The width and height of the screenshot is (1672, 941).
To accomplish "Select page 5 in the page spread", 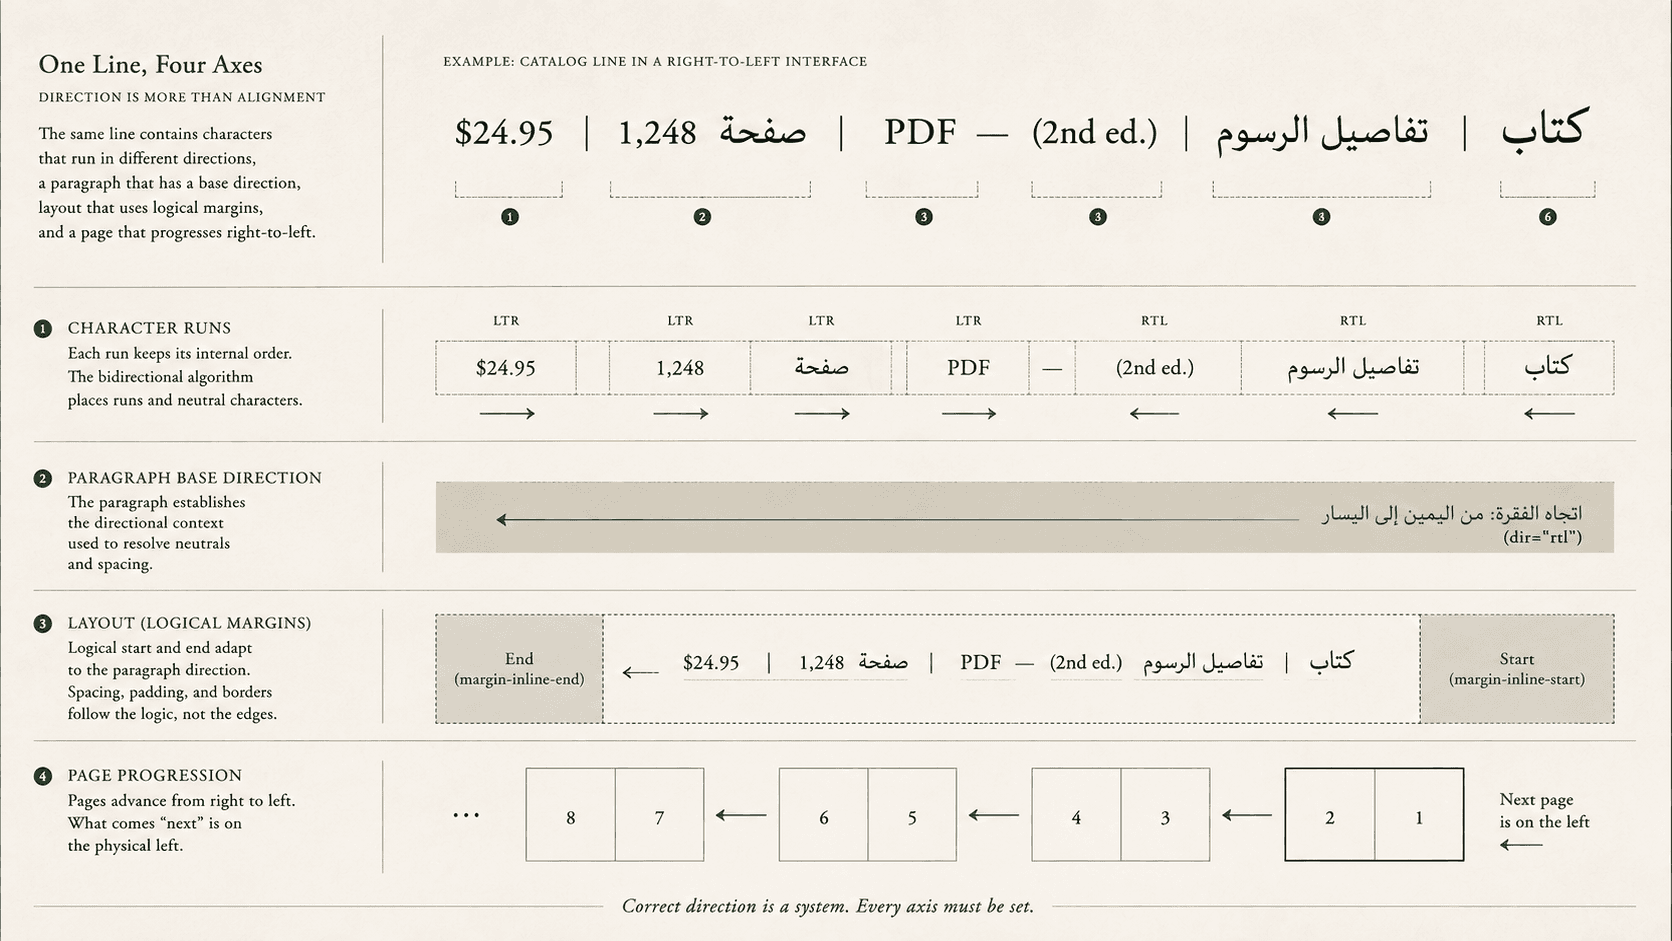I will pos(912,815).
